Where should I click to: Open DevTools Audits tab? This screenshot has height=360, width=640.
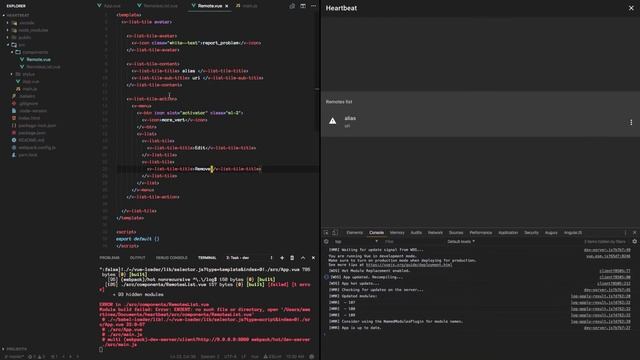click(416, 233)
